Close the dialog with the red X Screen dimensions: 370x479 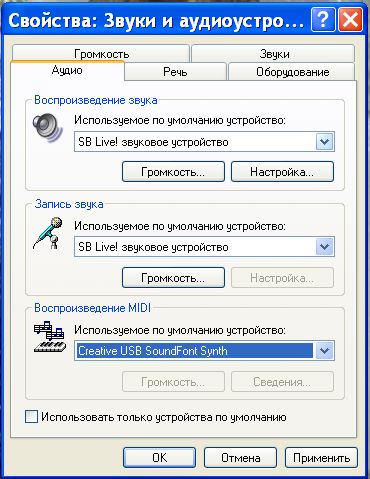click(x=350, y=20)
